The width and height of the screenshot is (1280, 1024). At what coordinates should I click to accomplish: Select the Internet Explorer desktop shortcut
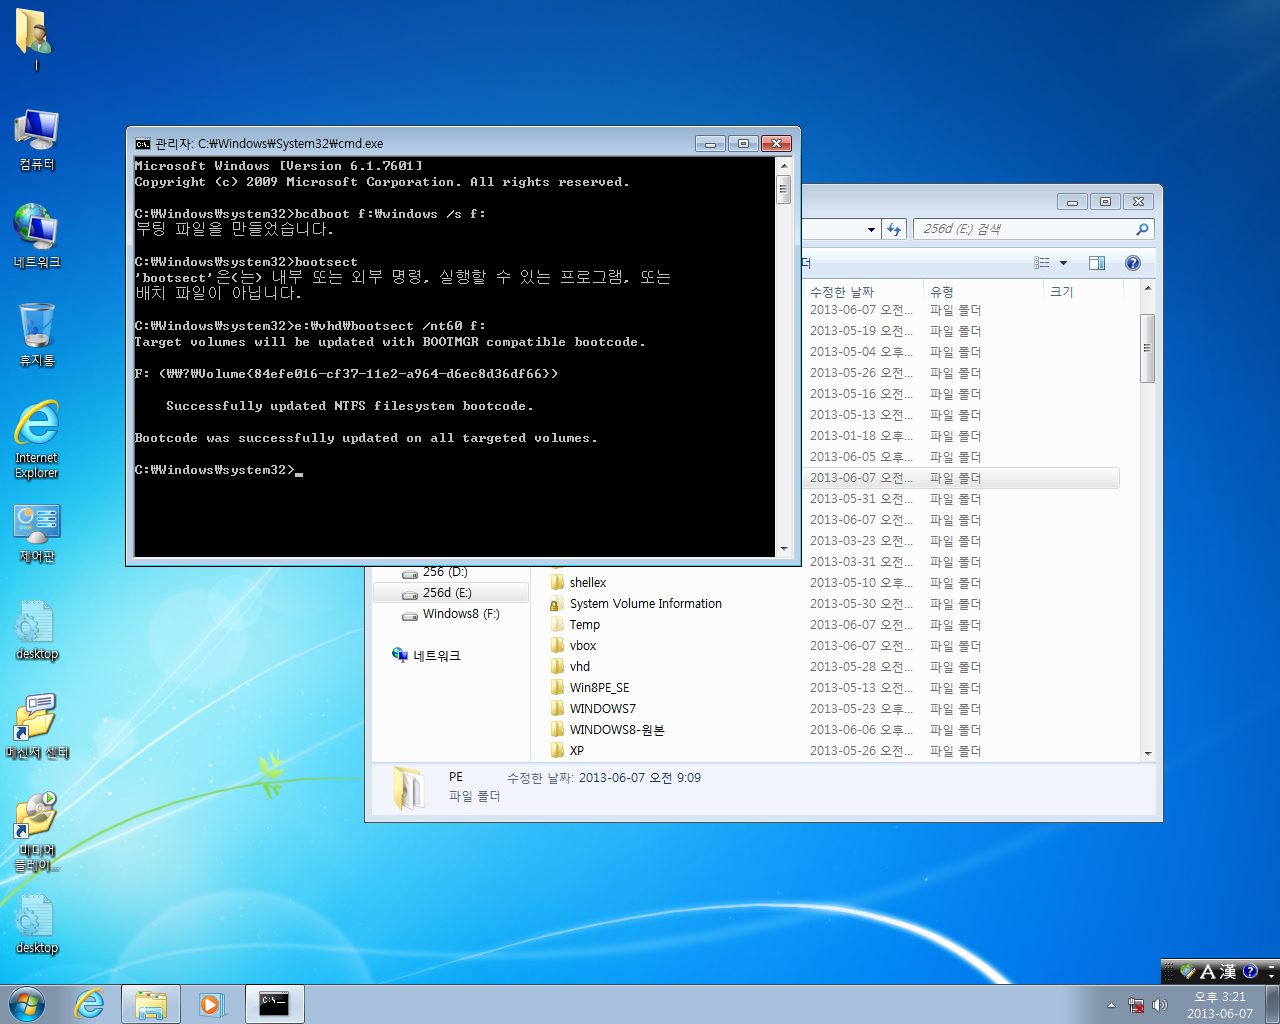37,440
